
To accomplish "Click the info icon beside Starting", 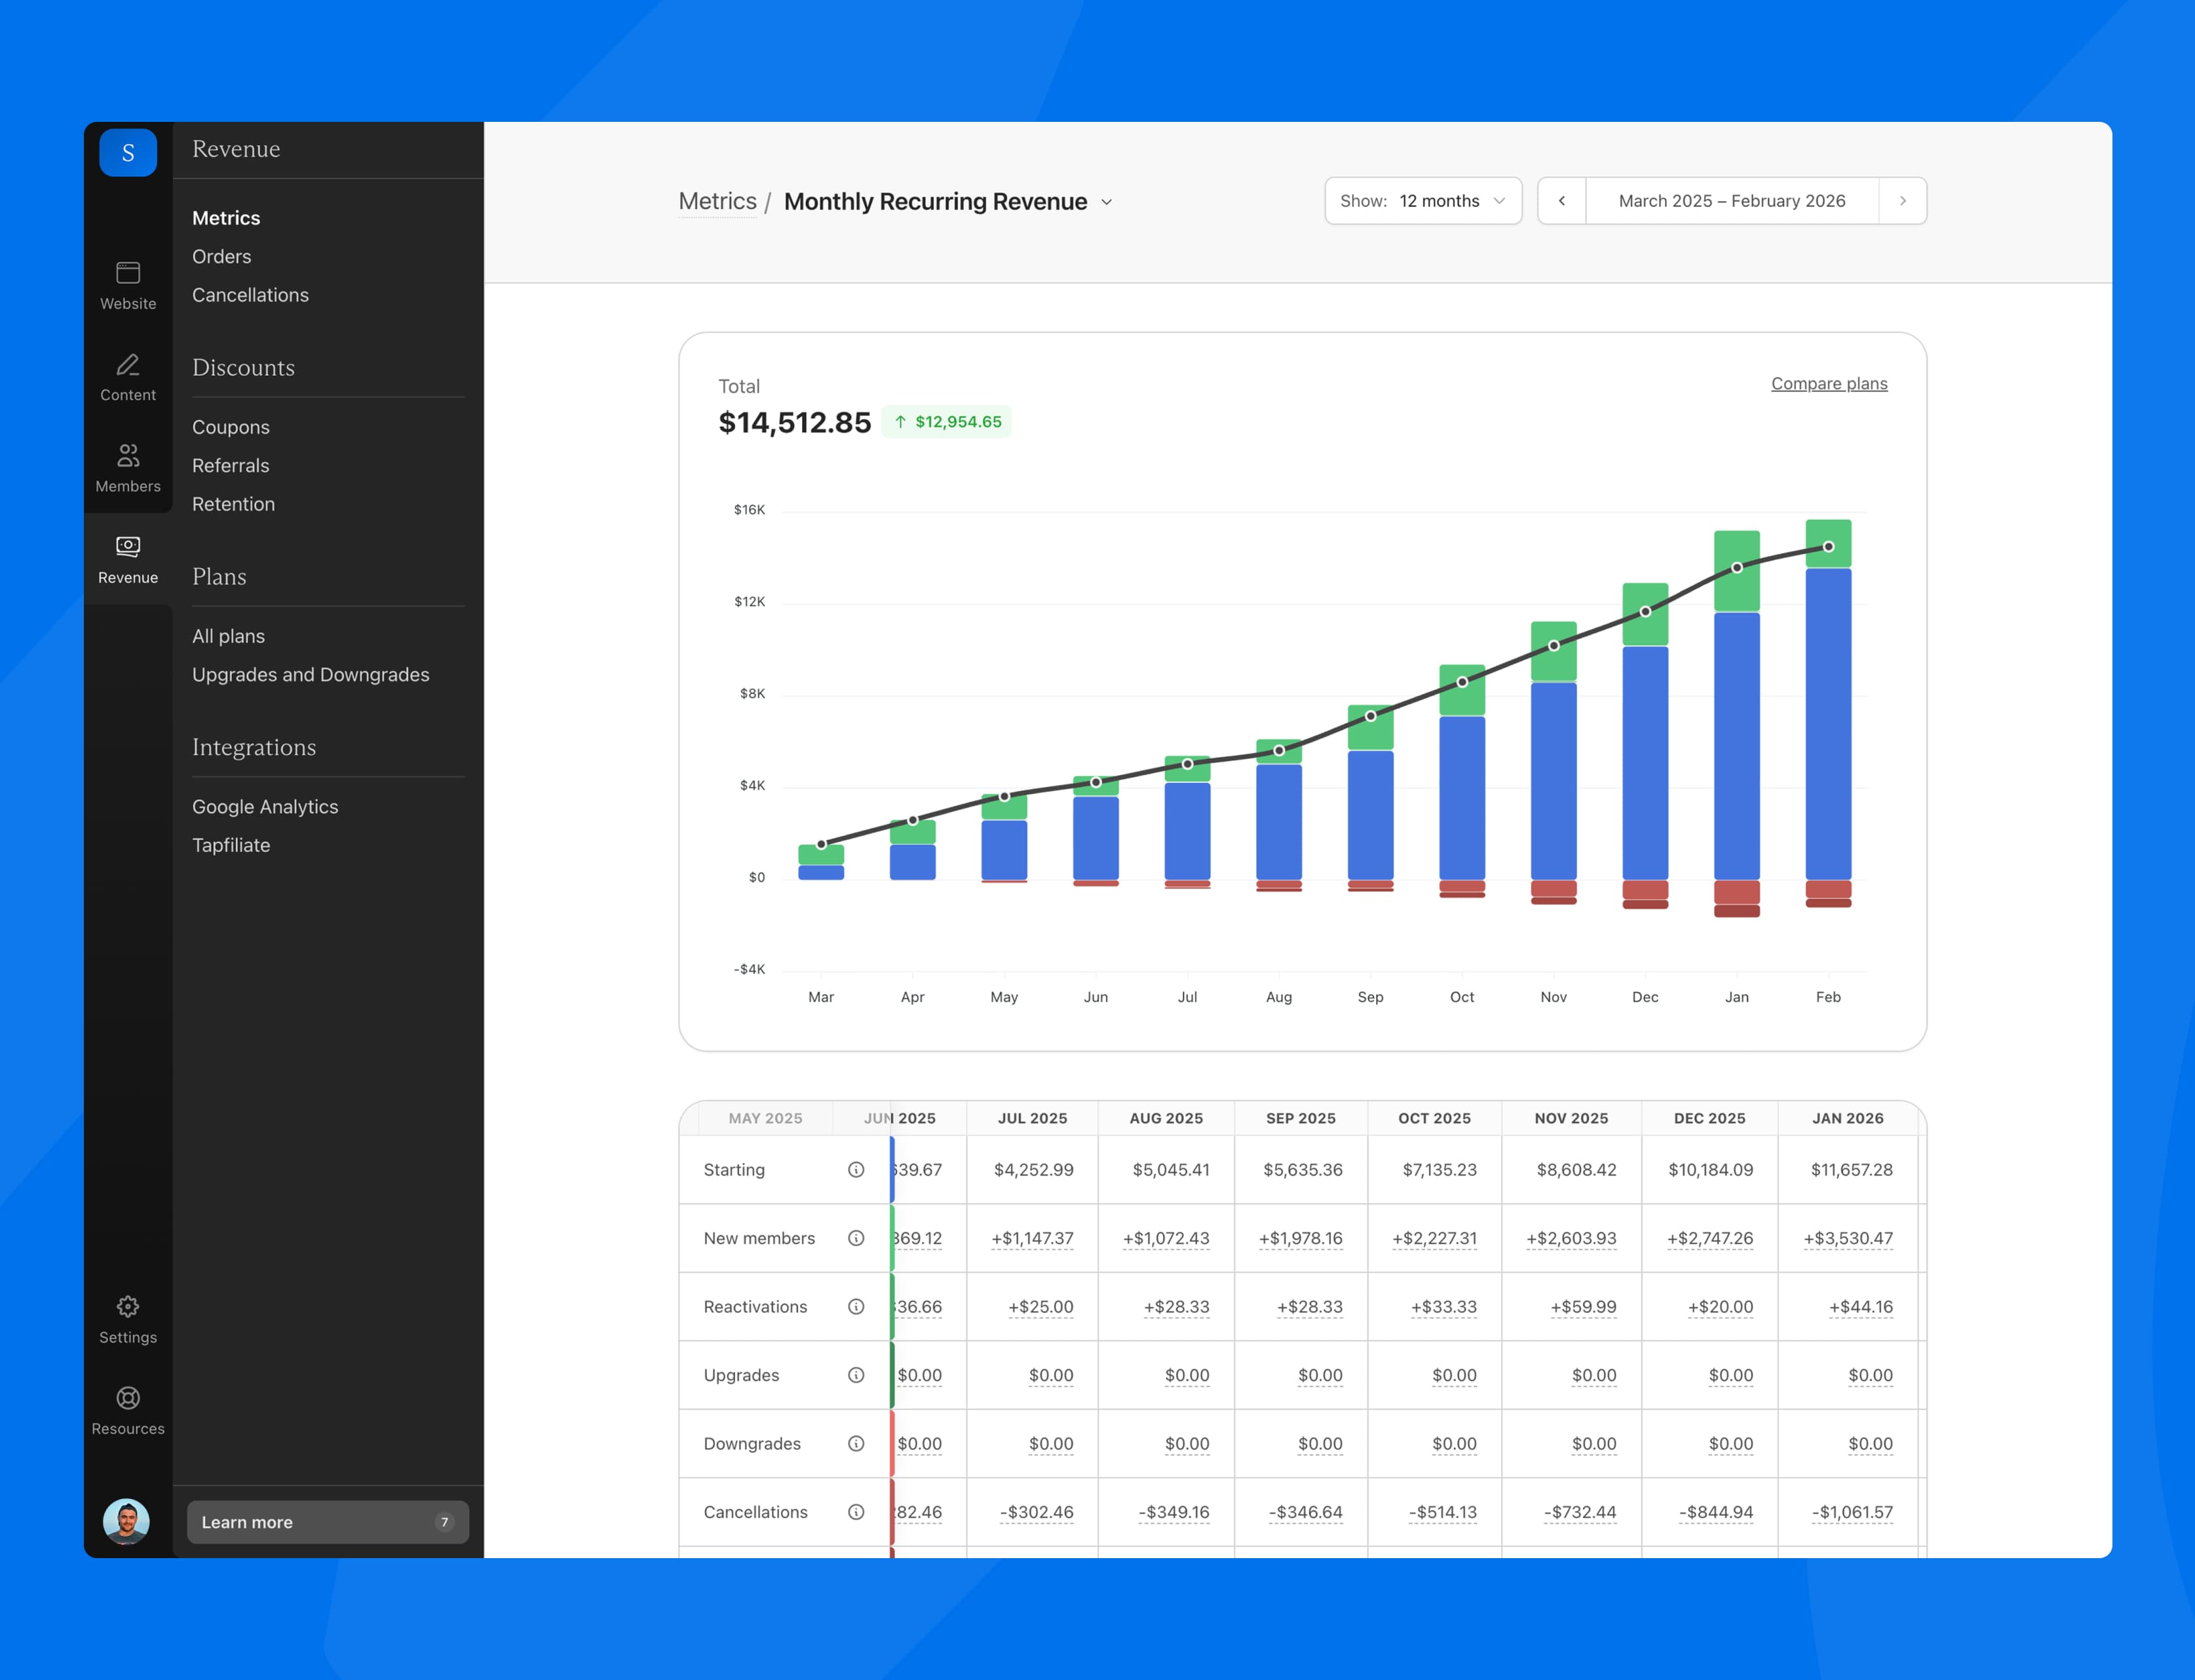I will tap(856, 1170).
